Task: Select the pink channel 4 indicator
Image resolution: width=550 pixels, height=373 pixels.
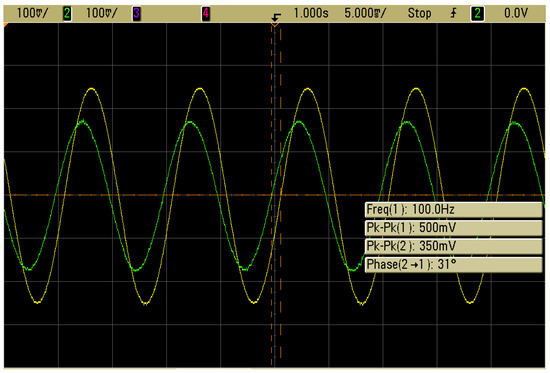Action: (x=206, y=14)
